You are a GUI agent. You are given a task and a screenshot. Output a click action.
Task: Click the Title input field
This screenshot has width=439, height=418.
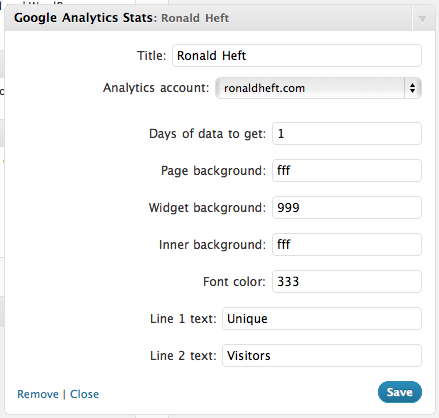tap(297, 55)
